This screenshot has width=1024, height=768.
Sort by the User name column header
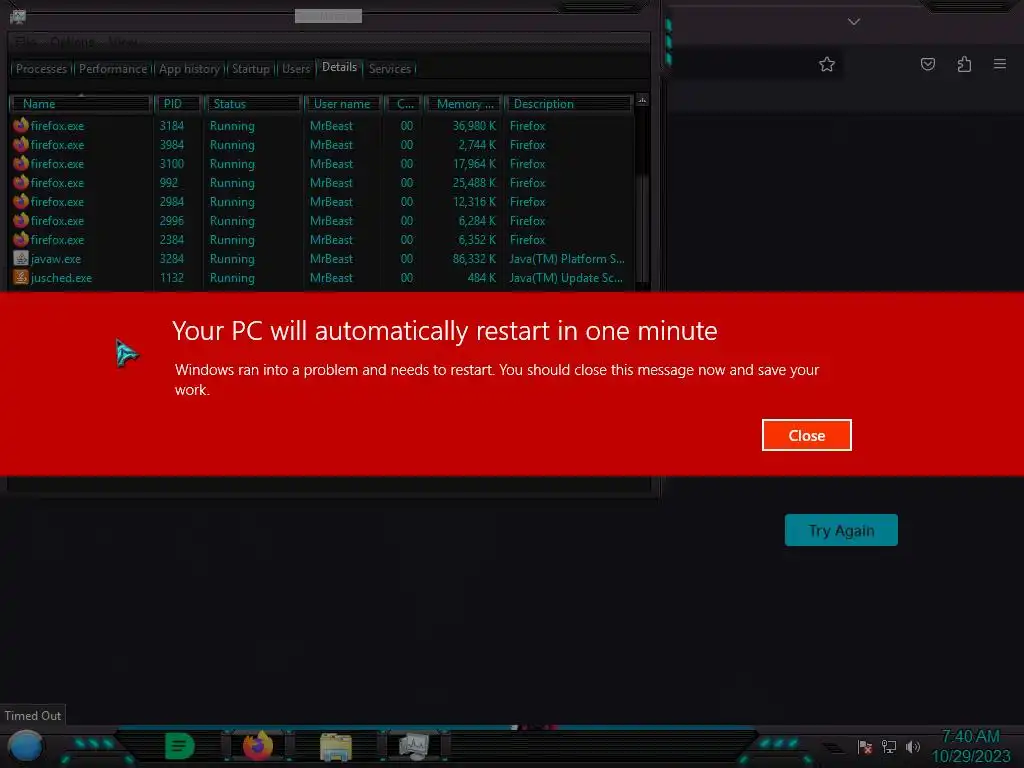point(342,104)
